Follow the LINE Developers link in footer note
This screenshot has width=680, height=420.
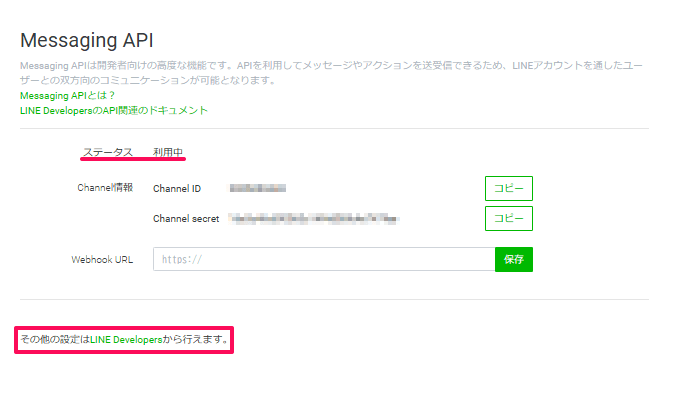[126, 339]
